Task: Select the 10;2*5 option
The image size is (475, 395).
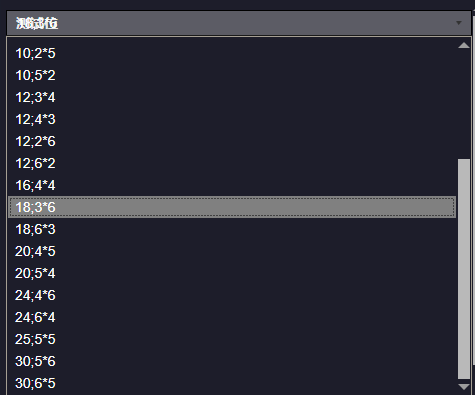Action: point(232,53)
